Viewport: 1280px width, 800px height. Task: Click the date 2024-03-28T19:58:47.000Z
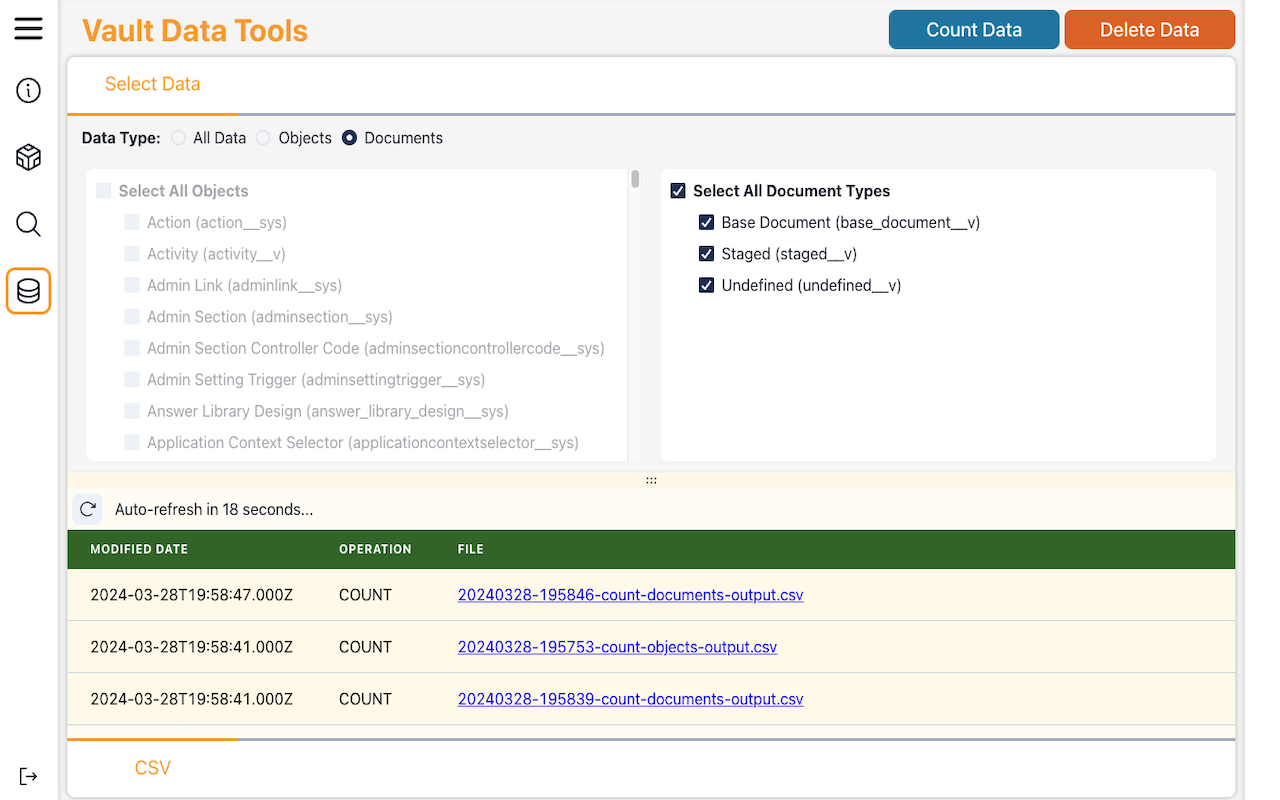(191, 595)
